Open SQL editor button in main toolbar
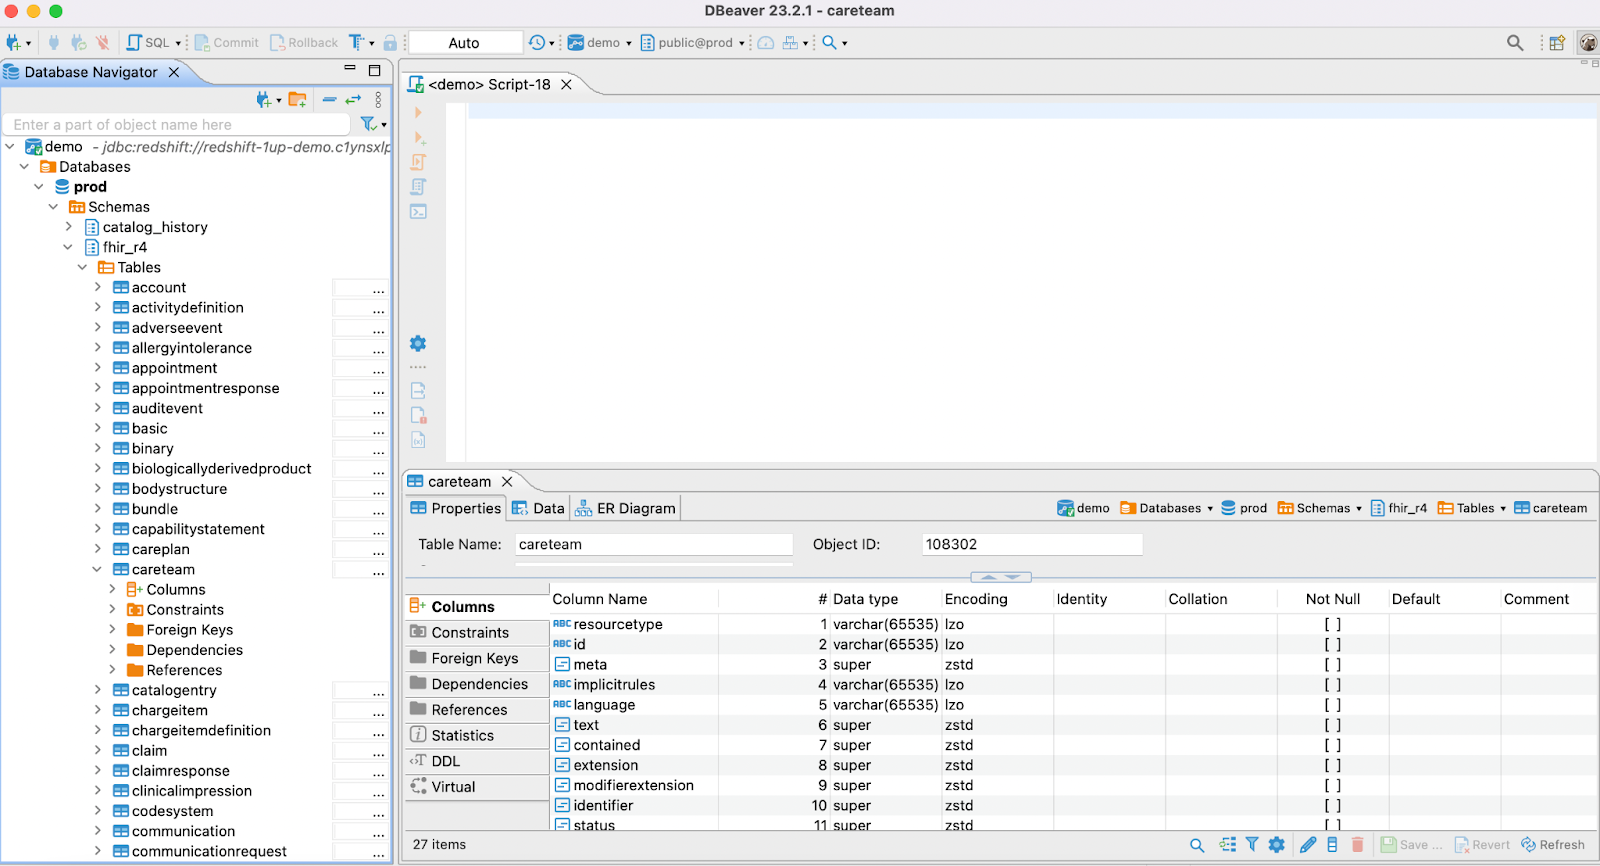This screenshot has width=1600, height=866. tap(148, 43)
